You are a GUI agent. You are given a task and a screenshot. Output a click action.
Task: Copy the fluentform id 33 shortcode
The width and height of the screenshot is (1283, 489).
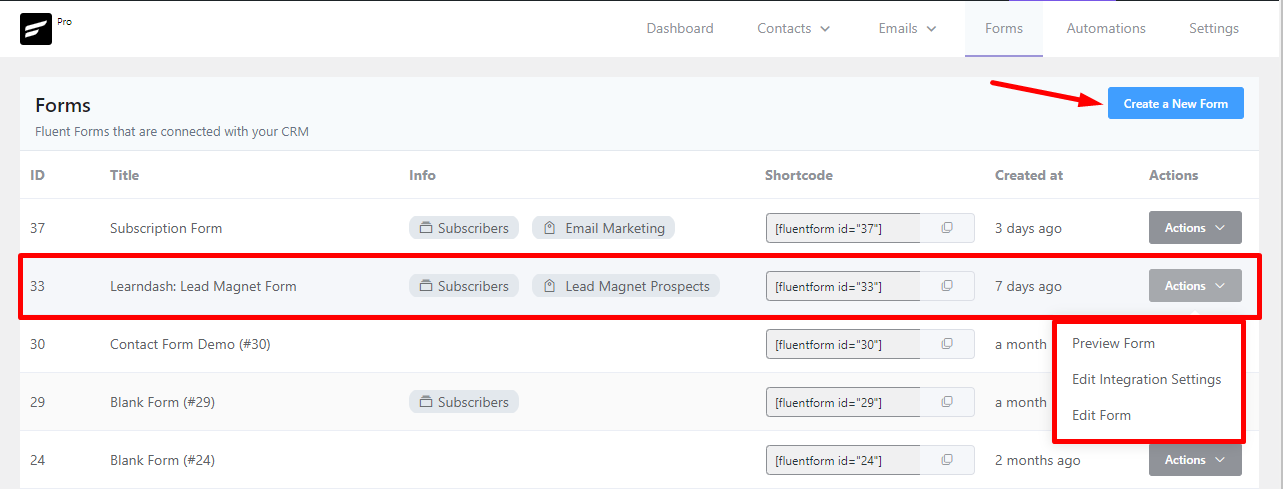click(946, 286)
